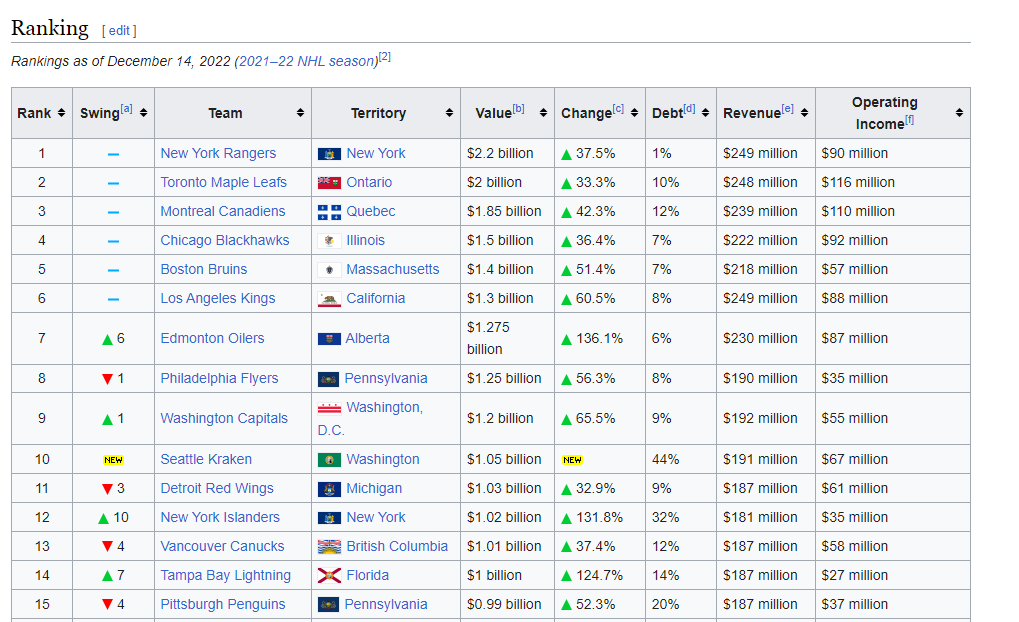Click the Massachusetts territory link

pyautogui.click(x=392, y=270)
